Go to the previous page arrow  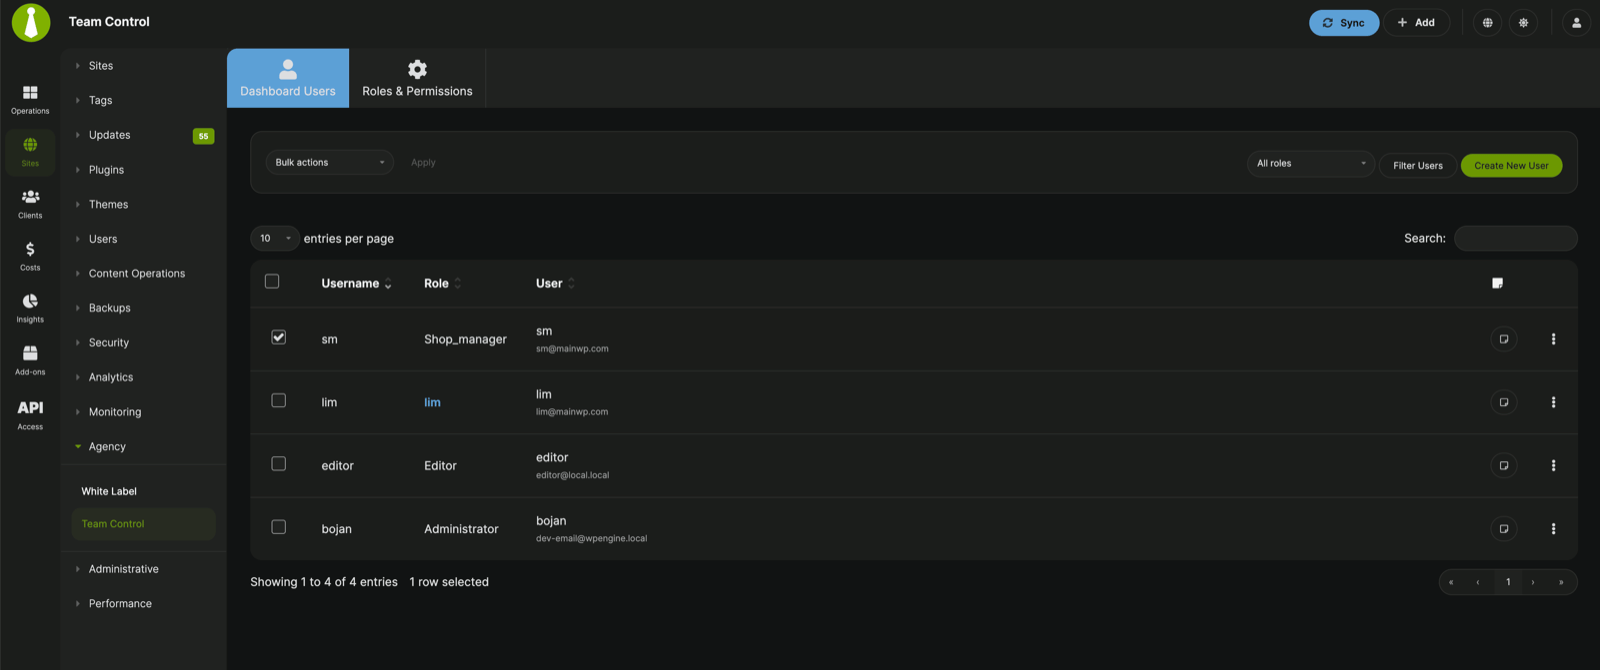[x=1478, y=582]
